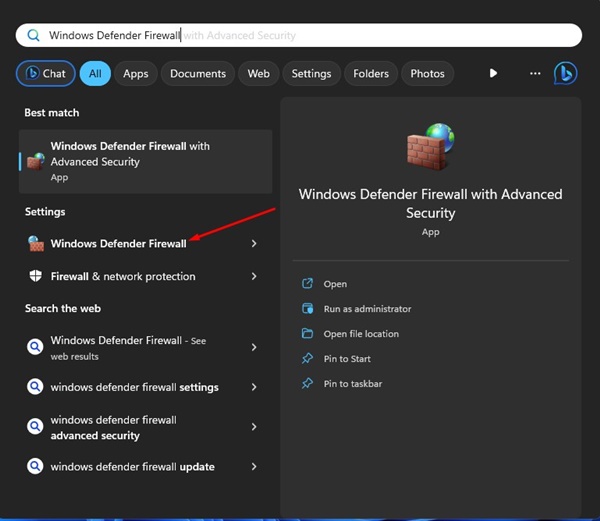600x521 pixels.
Task: Click the pin icon next to Pin to Start
Action: (x=307, y=358)
